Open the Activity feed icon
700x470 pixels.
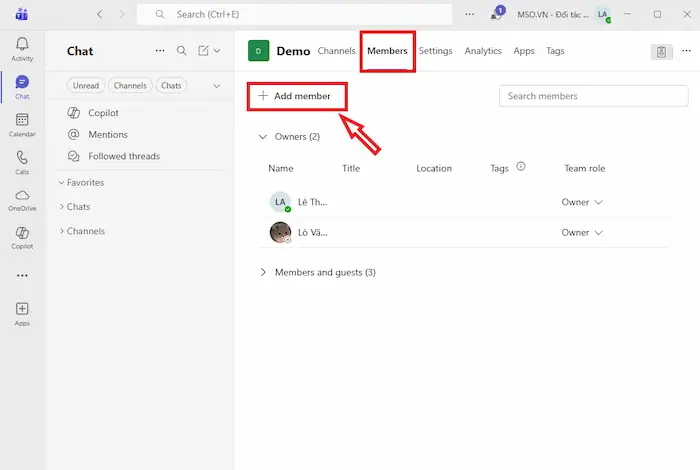click(x=22, y=49)
